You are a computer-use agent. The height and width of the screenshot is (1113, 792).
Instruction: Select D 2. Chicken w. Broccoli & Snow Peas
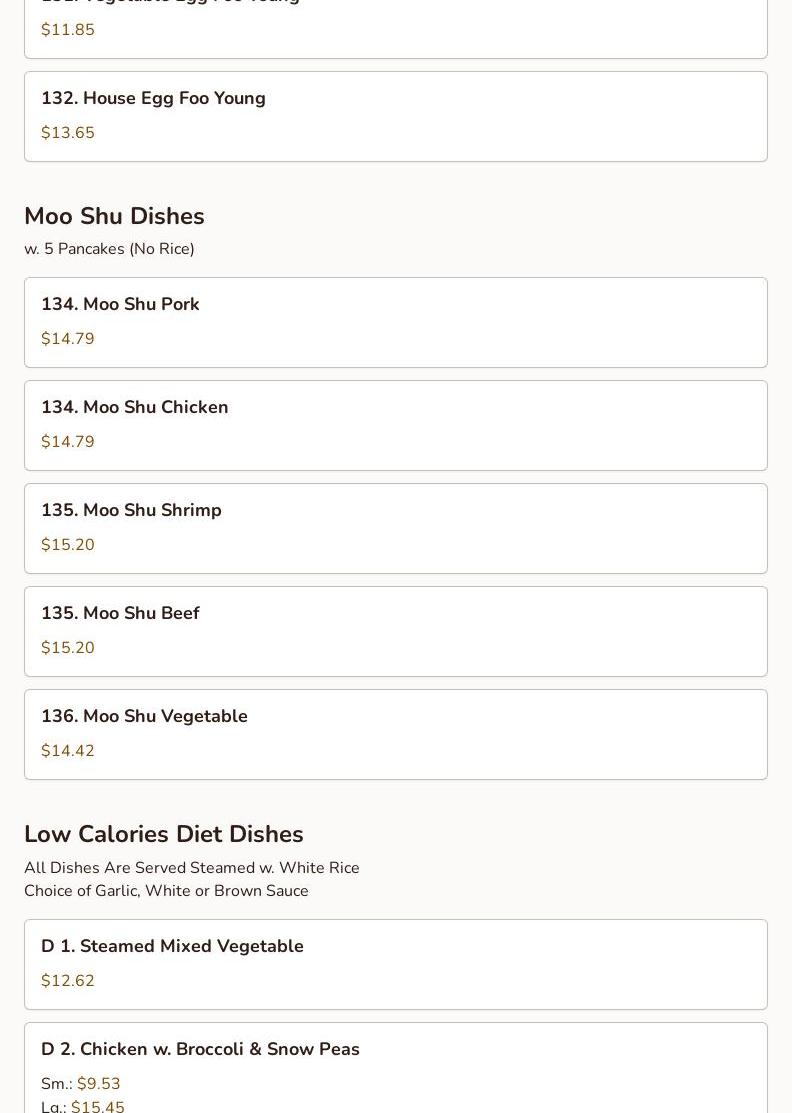point(200,1049)
